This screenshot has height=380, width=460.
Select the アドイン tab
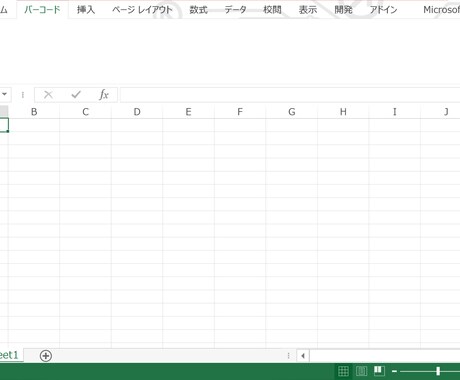pyautogui.click(x=383, y=10)
